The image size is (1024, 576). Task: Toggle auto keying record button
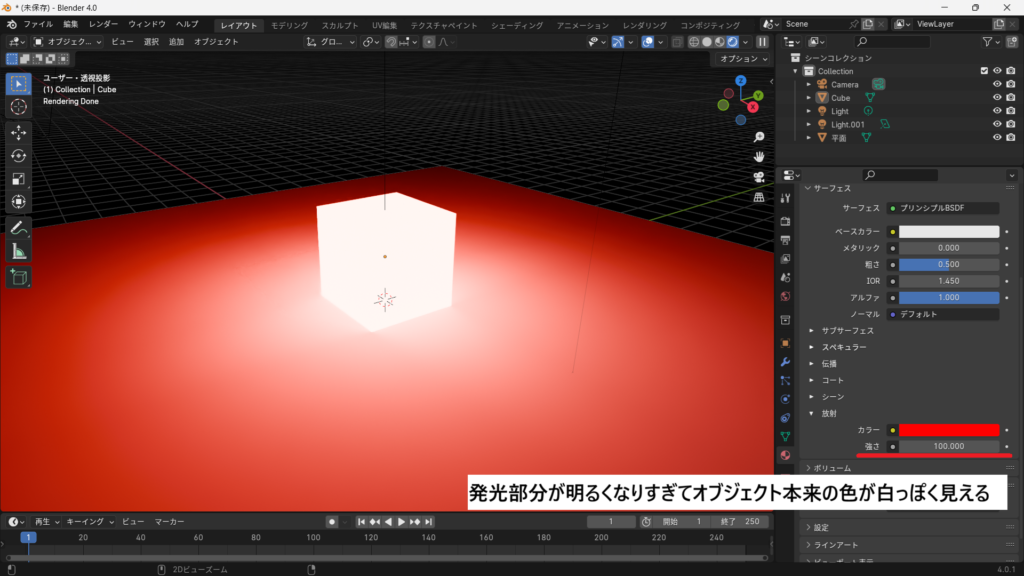[332, 522]
